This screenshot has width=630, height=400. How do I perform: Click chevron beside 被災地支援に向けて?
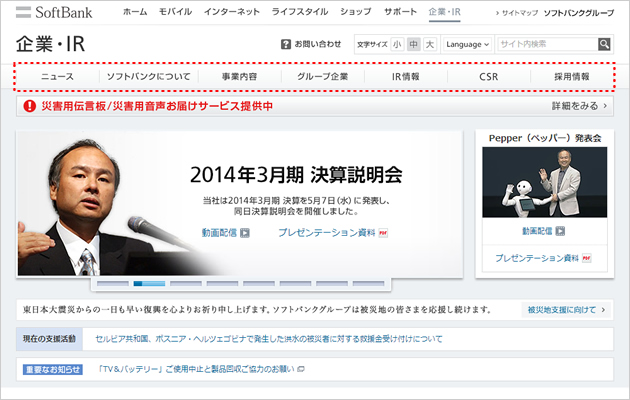coord(603,310)
